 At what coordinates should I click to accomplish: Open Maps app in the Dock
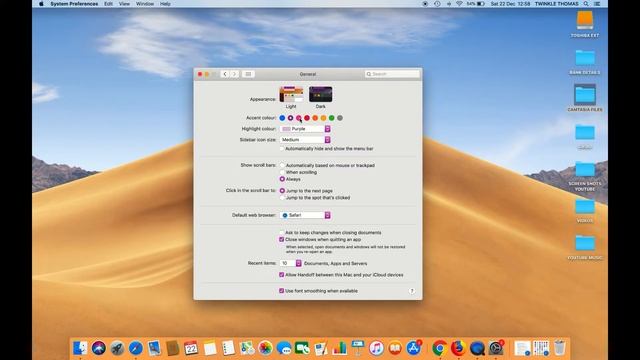(247, 348)
